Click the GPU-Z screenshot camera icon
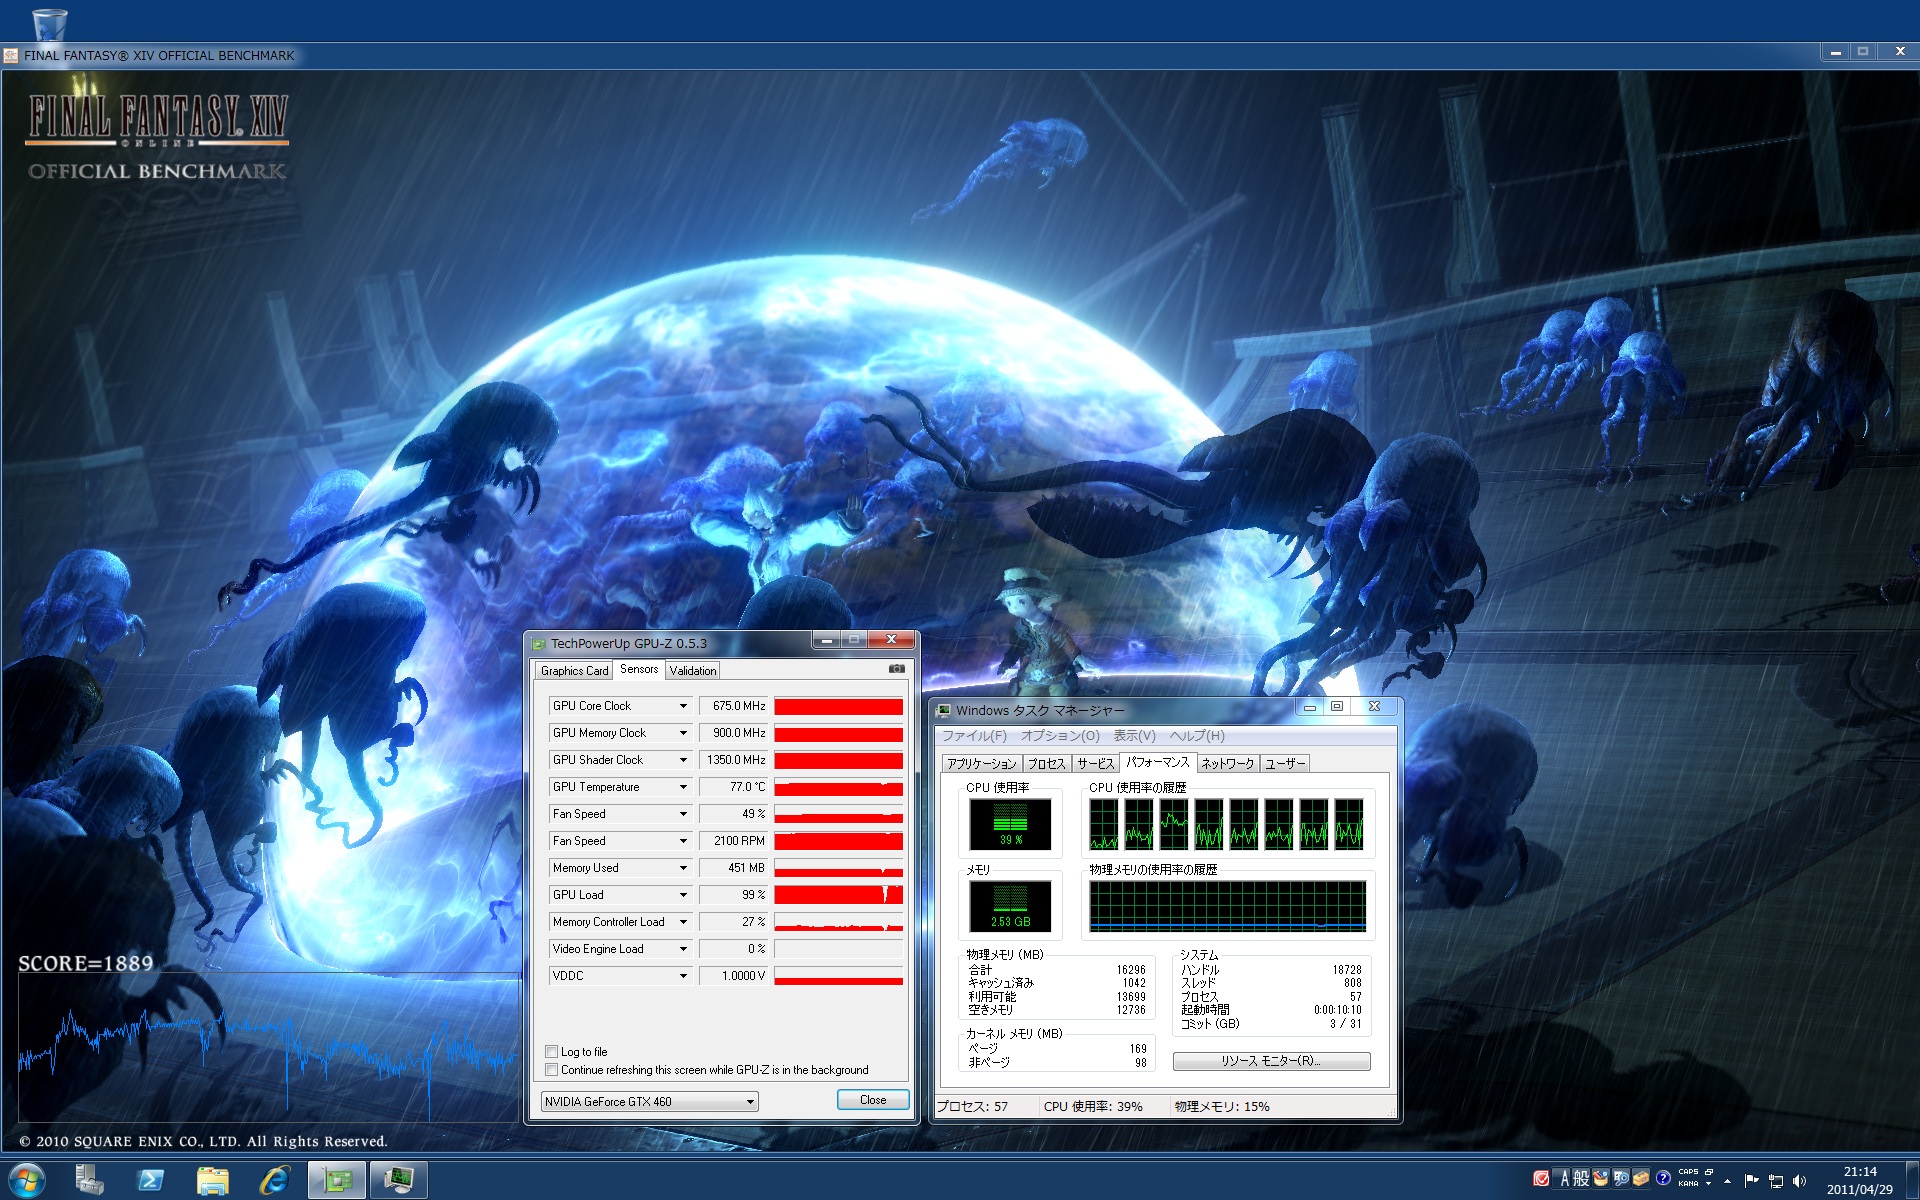Viewport: 1920px width, 1200px height. point(896,669)
